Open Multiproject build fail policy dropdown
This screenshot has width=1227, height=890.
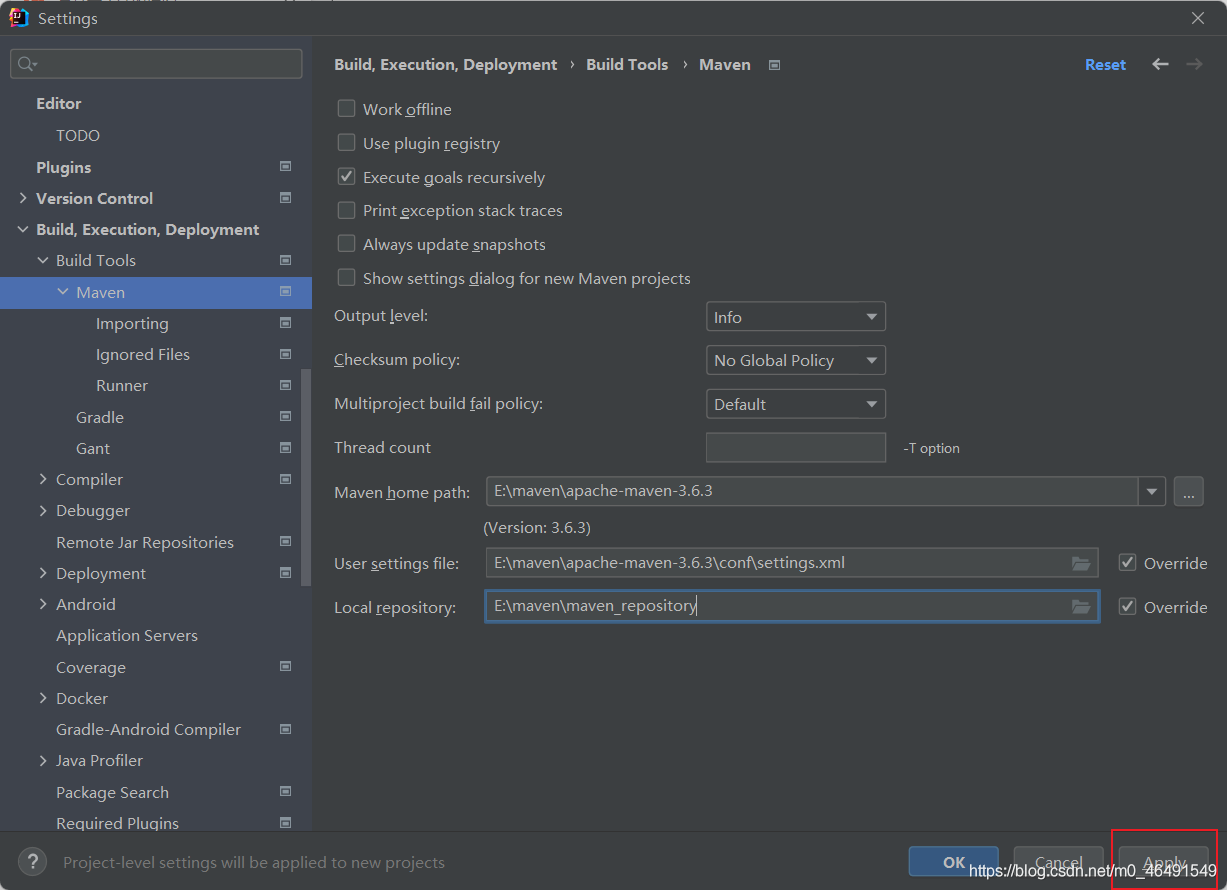(795, 404)
